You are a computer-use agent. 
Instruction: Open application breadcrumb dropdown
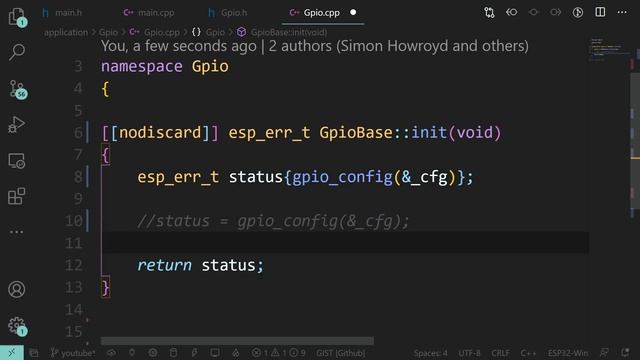coord(66,32)
